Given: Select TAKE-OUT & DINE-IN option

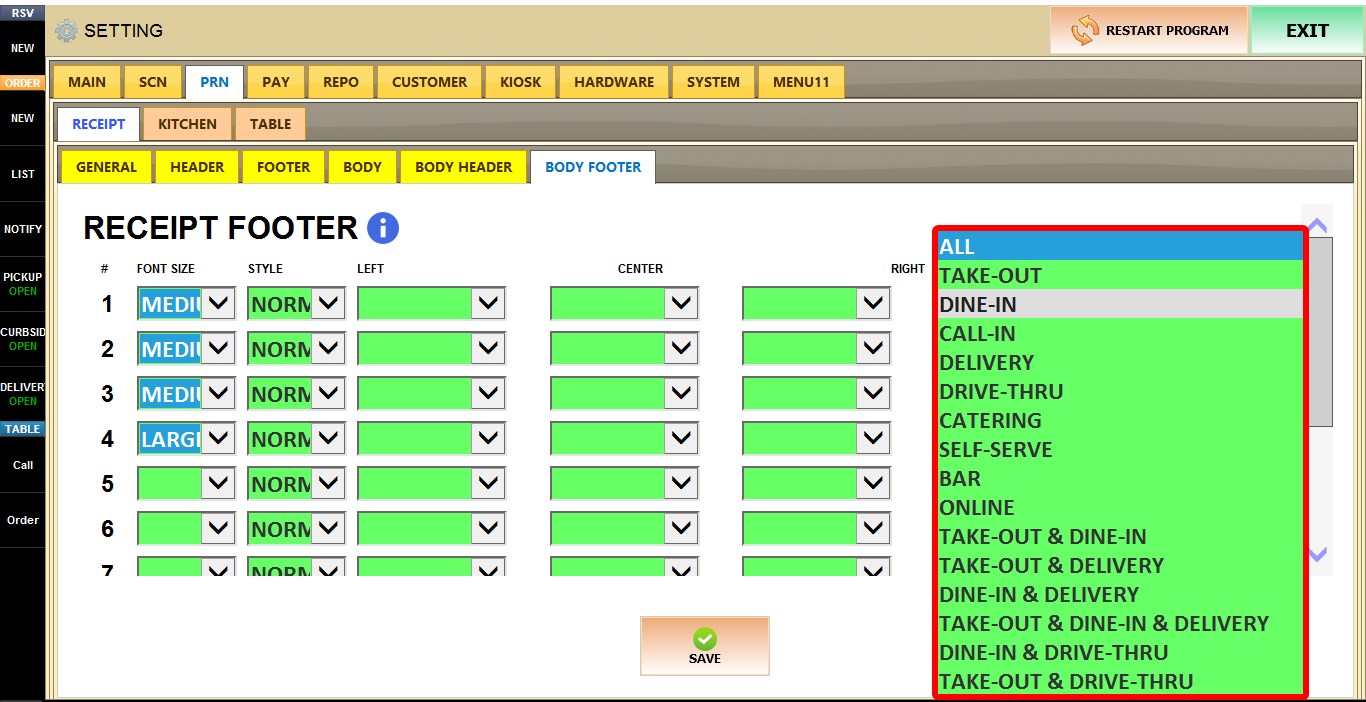Looking at the screenshot, I should (x=1120, y=537).
